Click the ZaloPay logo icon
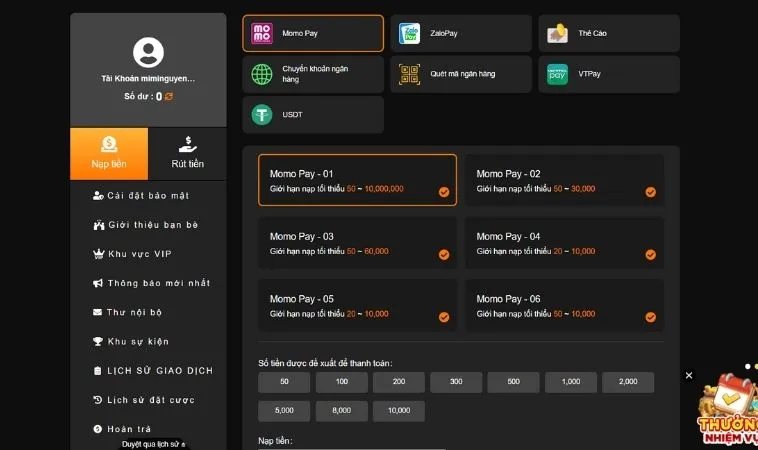The image size is (758, 450). 409,33
